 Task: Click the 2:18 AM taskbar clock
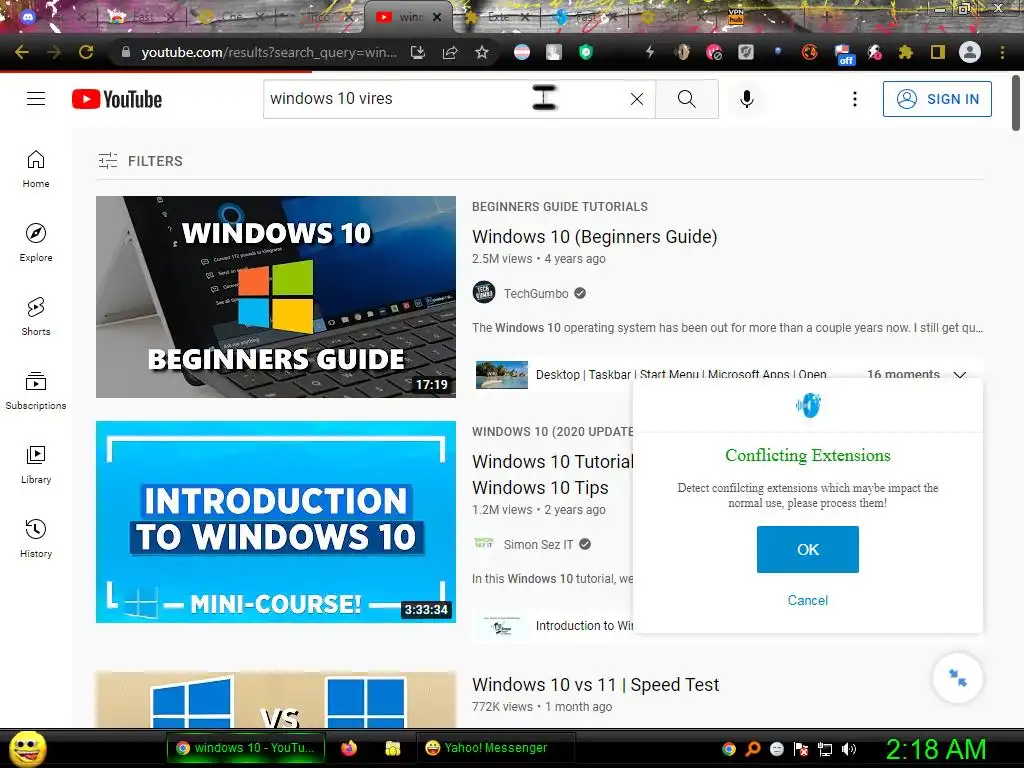point(935,749)
